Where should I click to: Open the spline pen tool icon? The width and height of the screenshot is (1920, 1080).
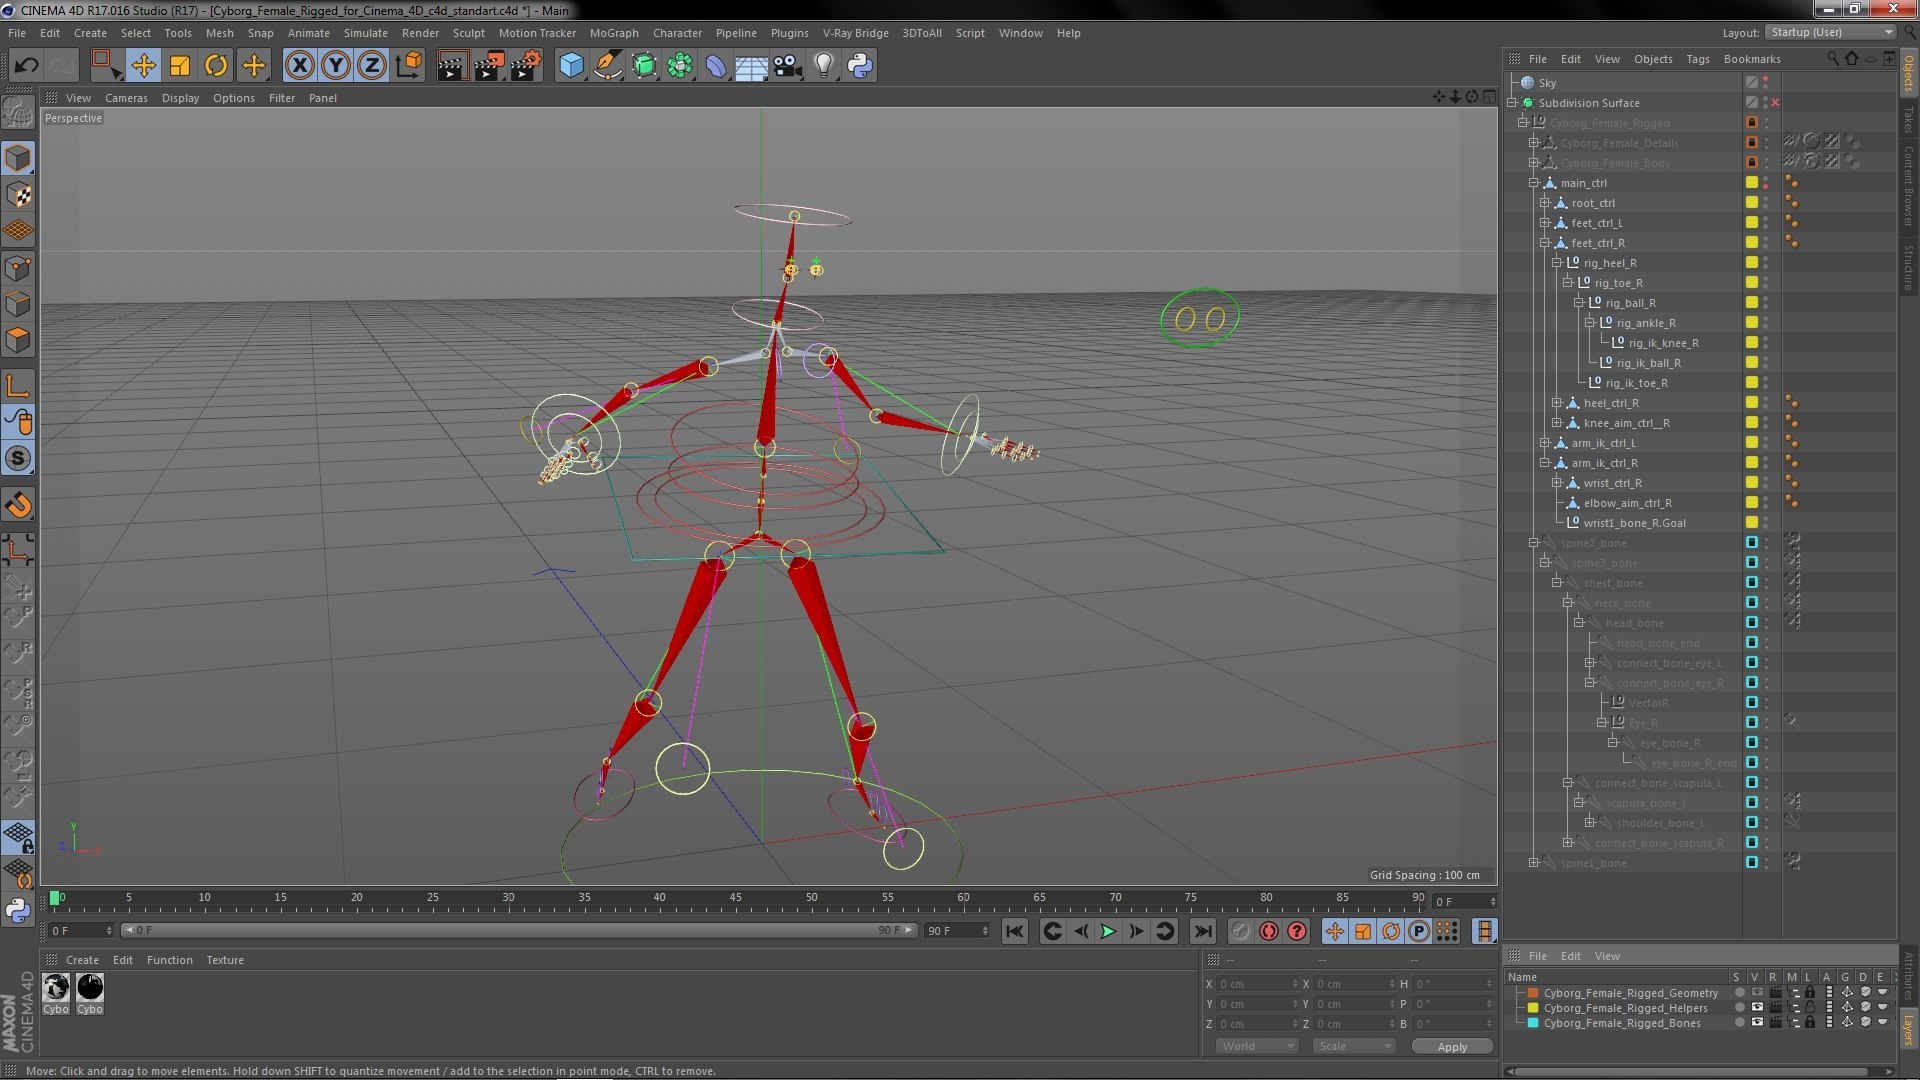(x=608, y=66)
